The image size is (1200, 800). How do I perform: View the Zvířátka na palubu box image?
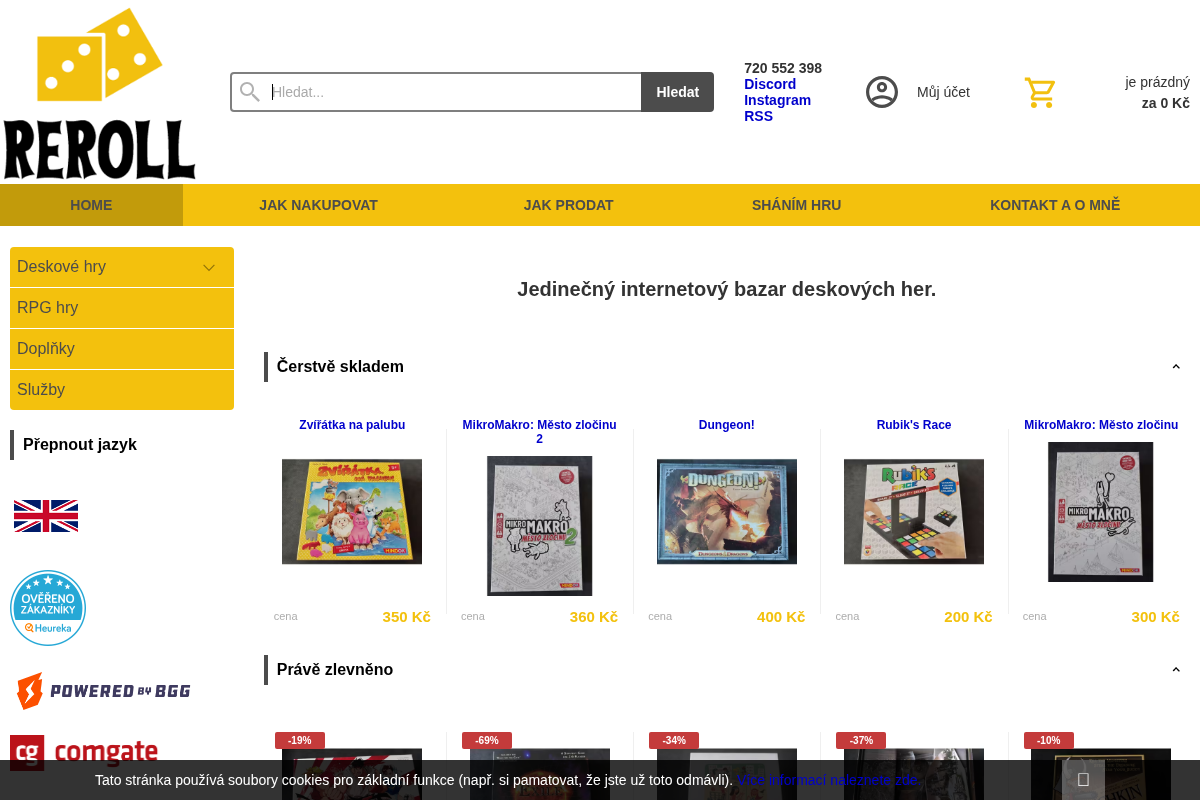tap(352, 512)
